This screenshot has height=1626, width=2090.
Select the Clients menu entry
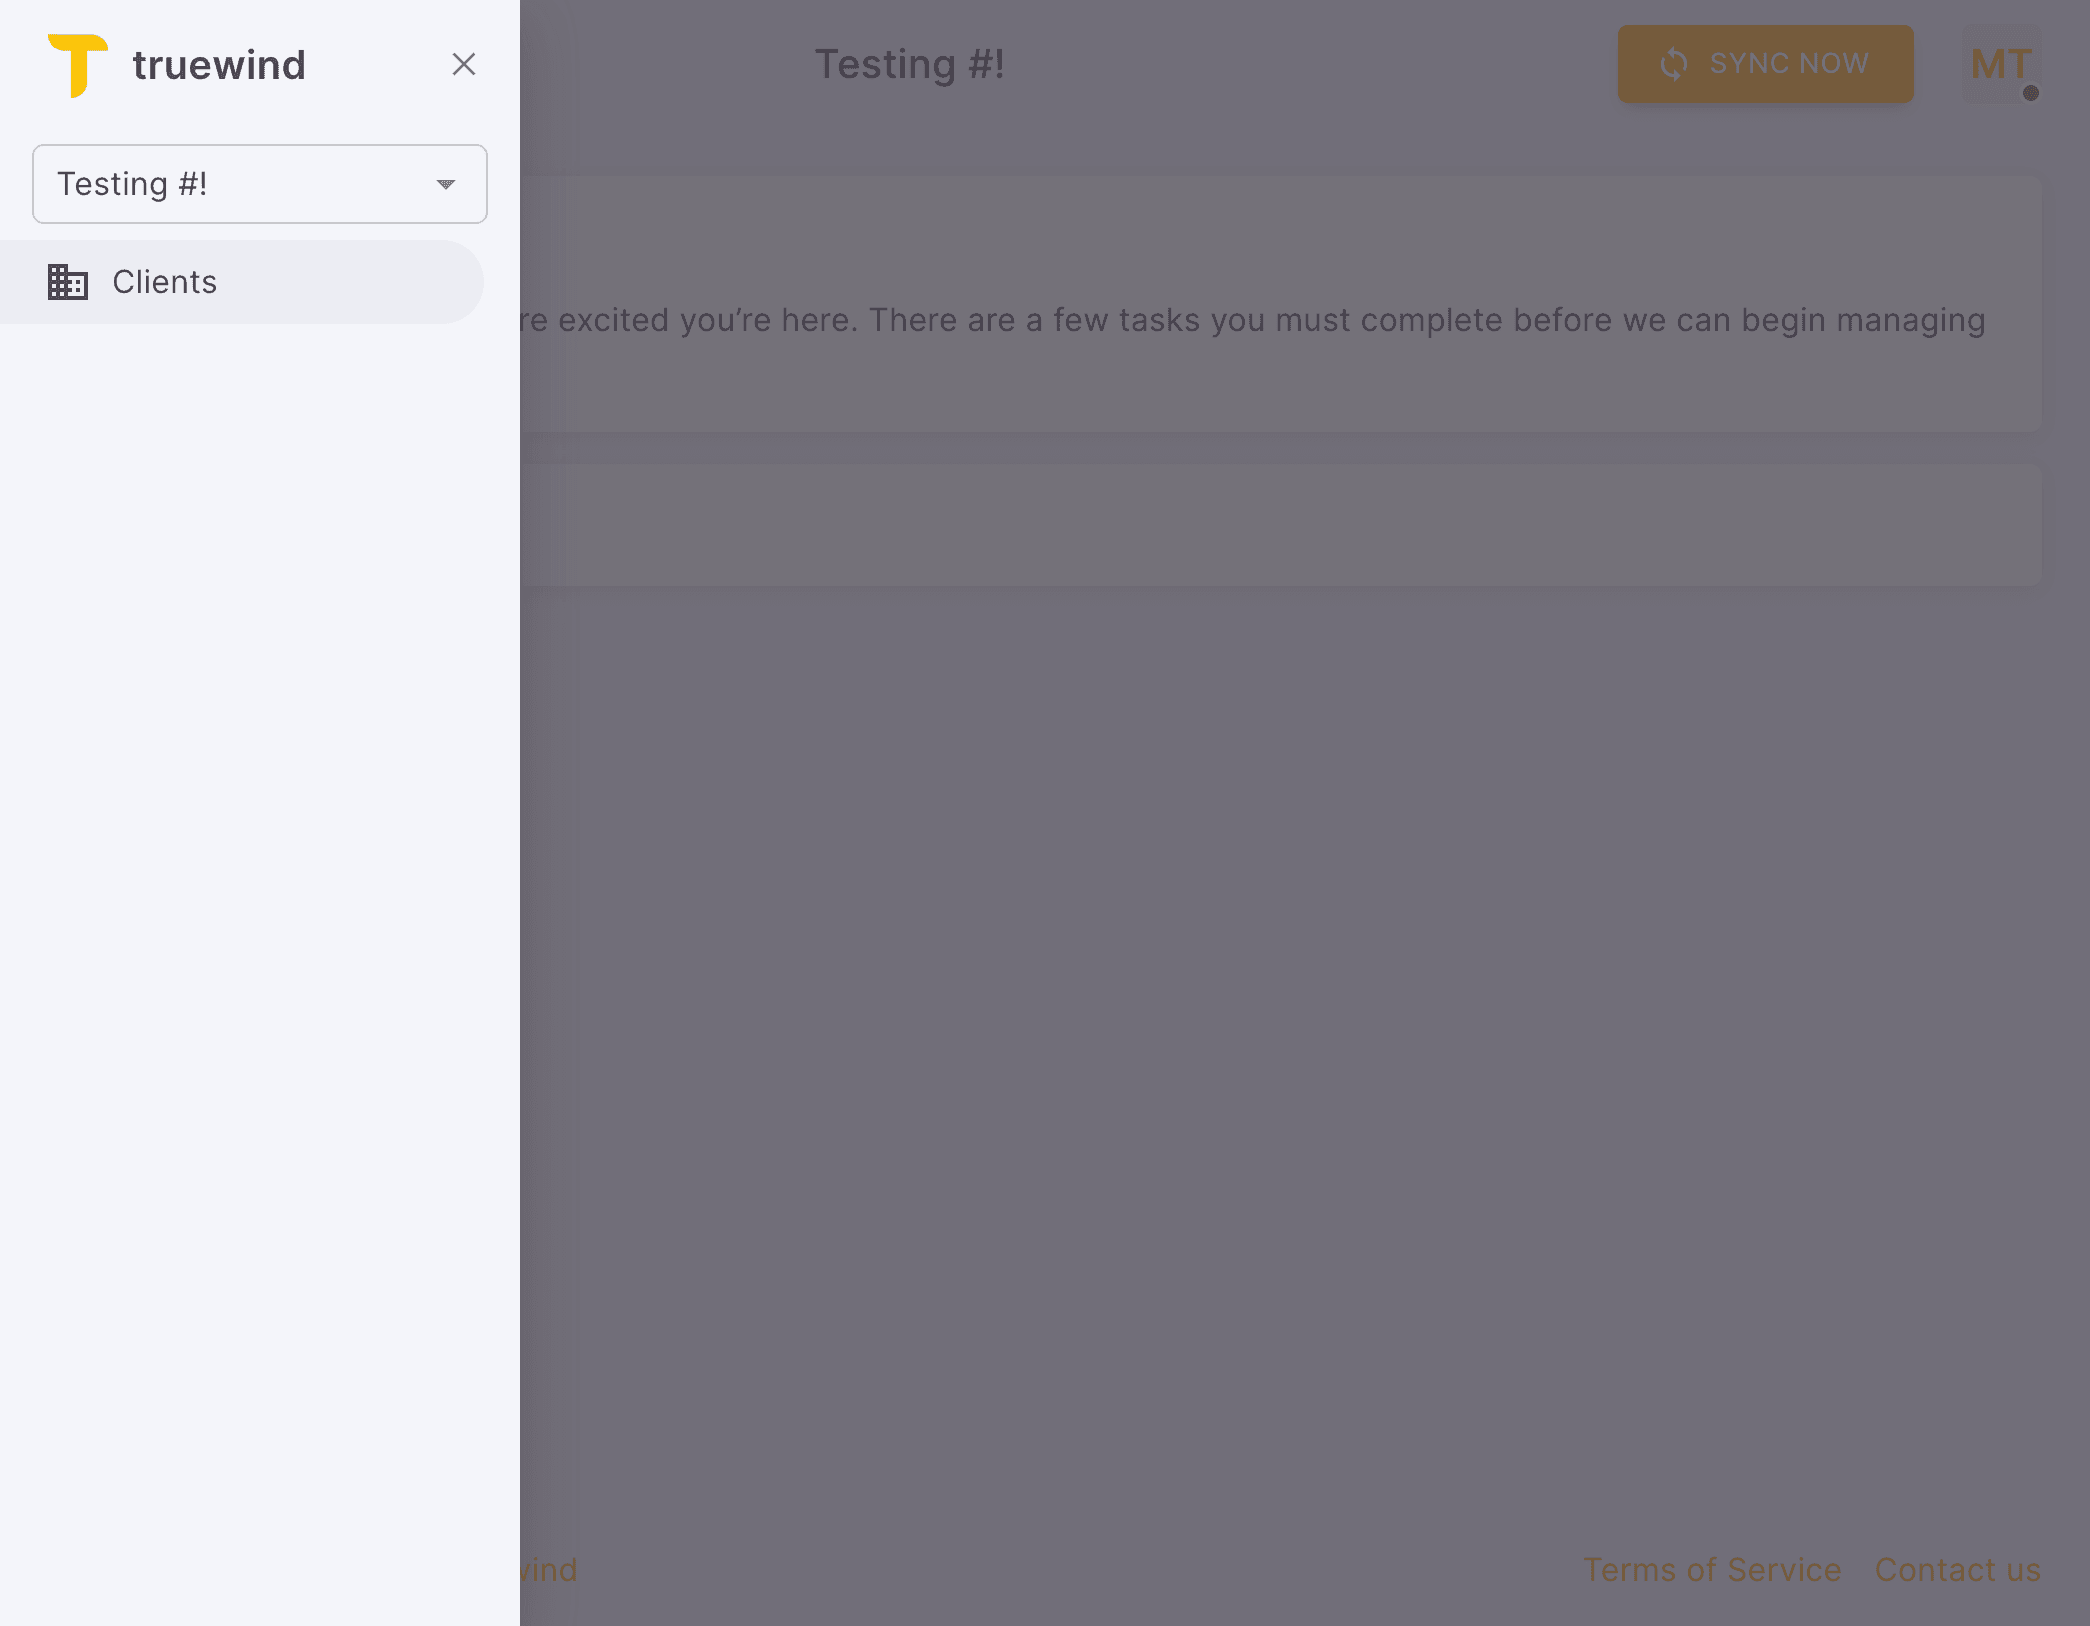point(163,281)
